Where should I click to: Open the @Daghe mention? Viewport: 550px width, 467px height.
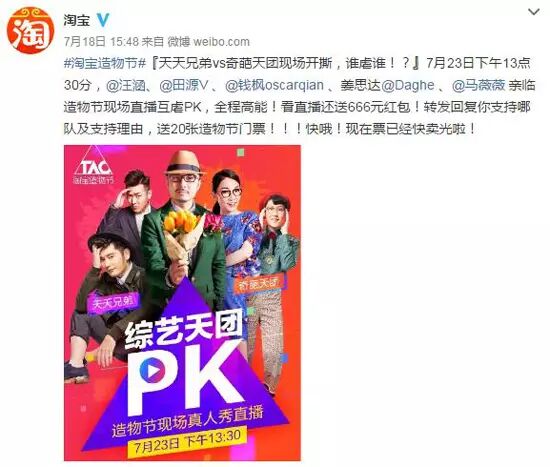(408, 85)
